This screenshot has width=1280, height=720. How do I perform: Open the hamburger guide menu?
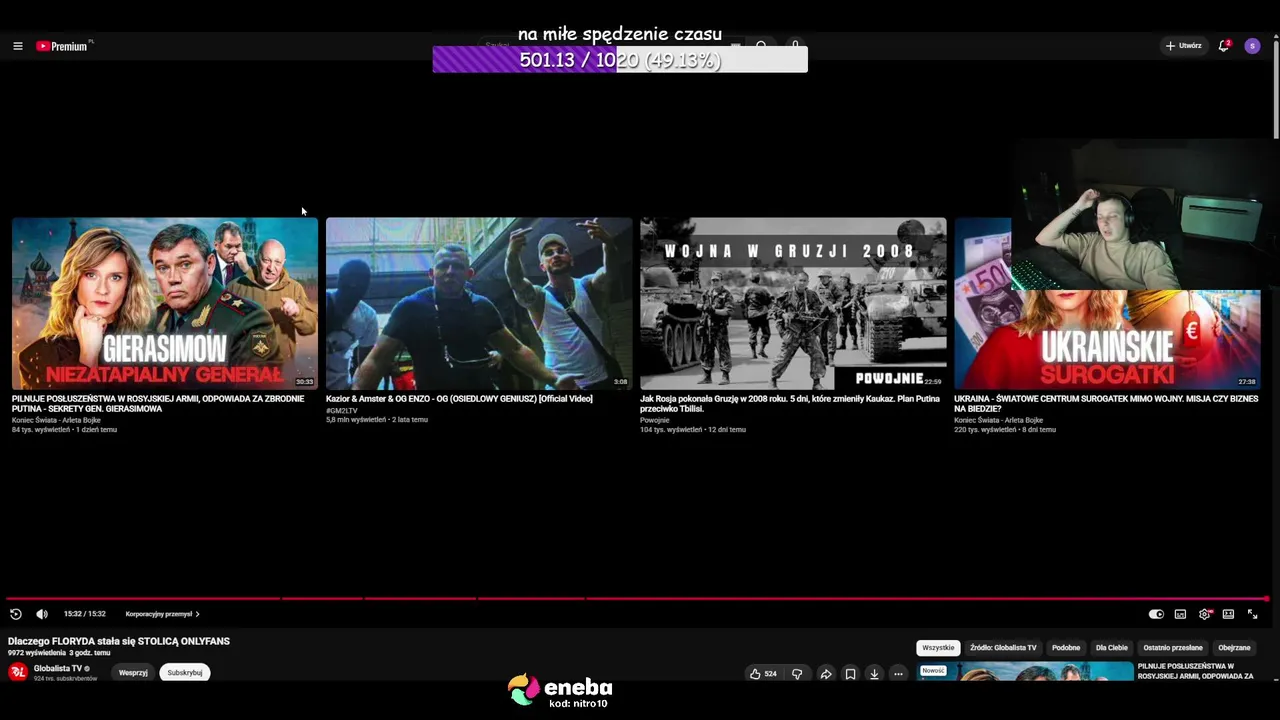(x=17, y=46)
